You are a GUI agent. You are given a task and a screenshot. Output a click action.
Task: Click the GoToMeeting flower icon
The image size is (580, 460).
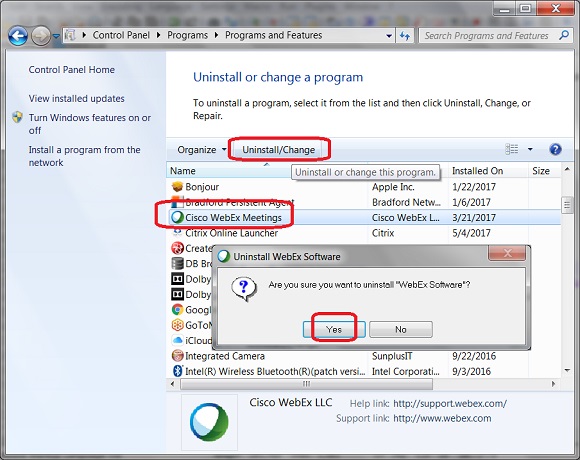pyautogui.click(x=177, y=325)
